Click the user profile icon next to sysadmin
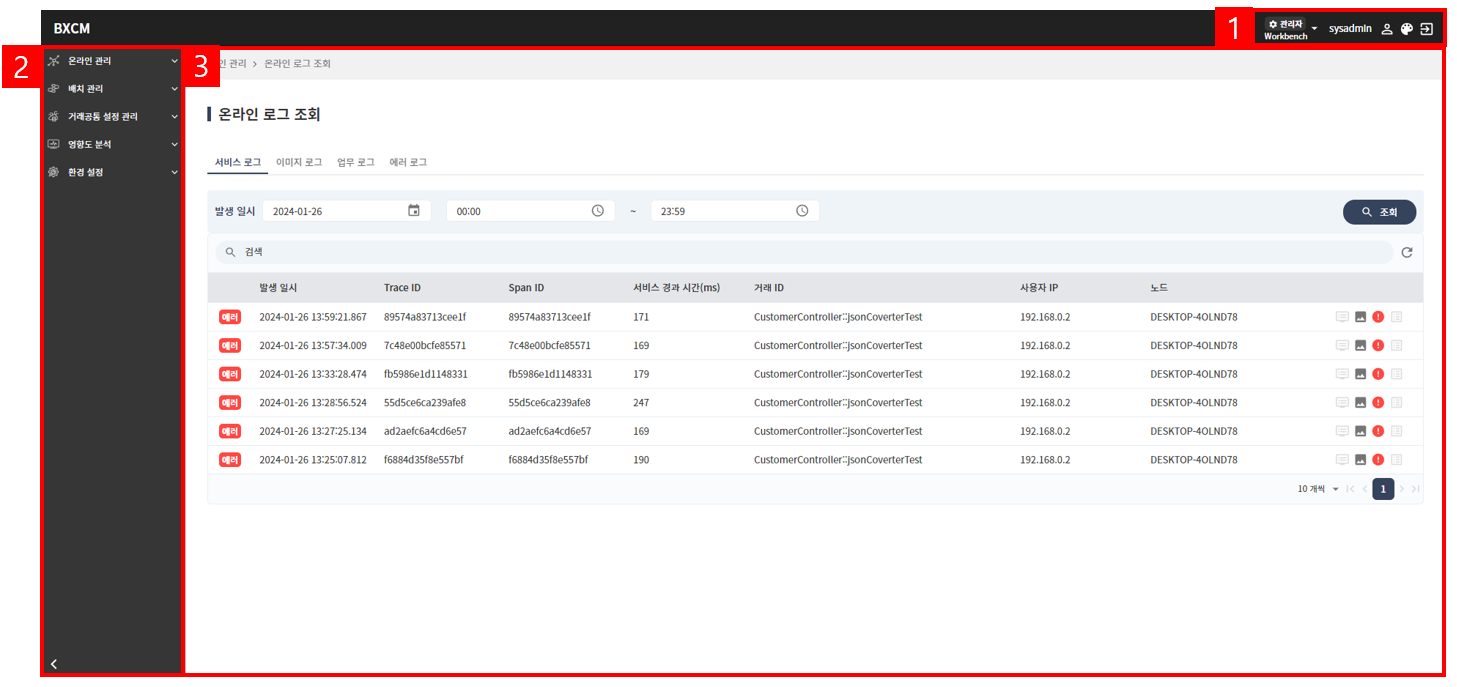Screen dimensions: 1457x687 coord(1387,29)
